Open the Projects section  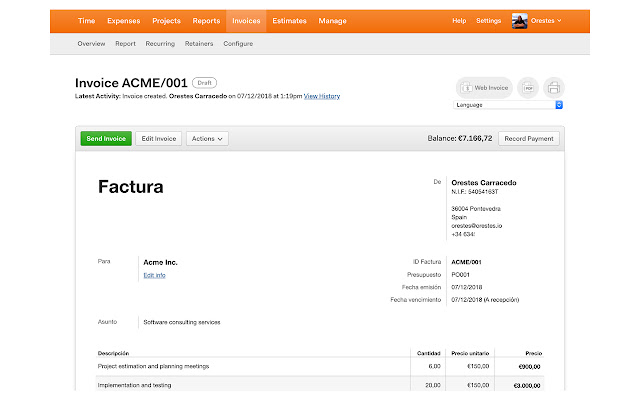166,20
